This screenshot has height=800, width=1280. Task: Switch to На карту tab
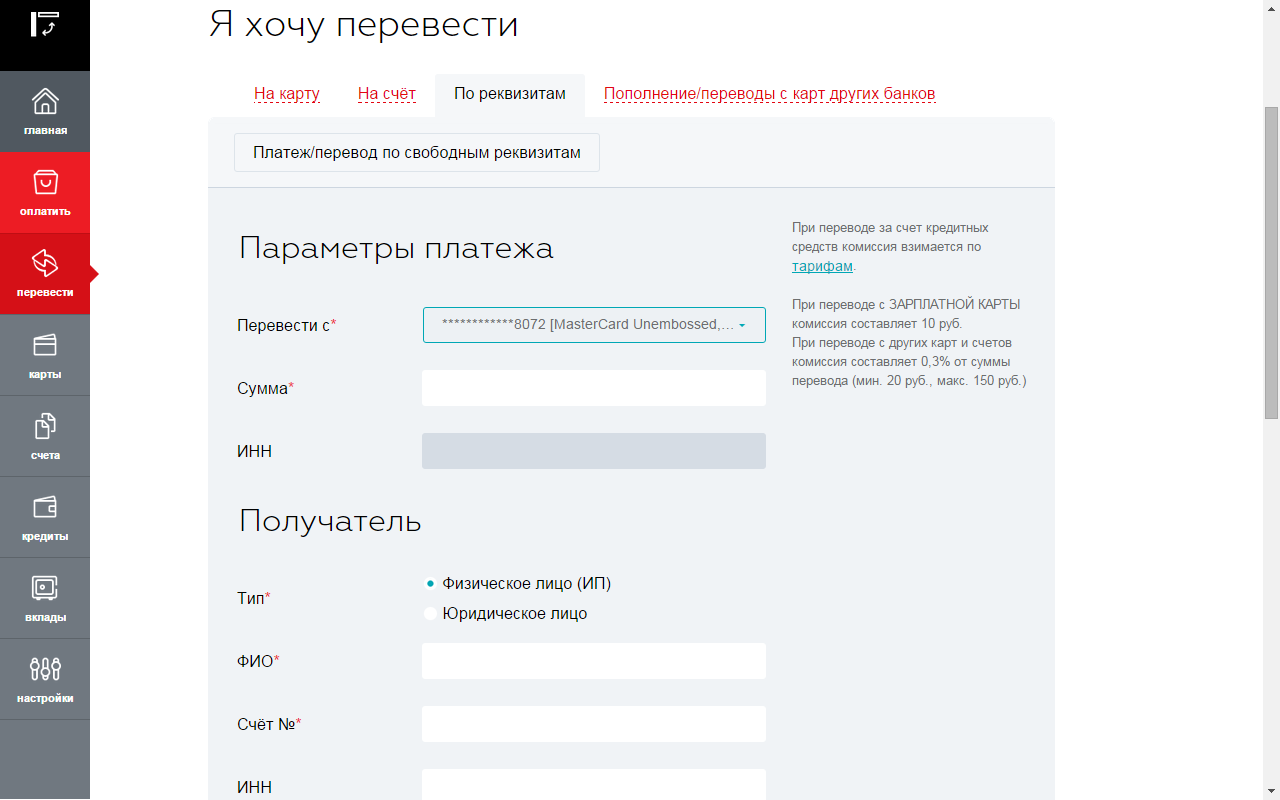tap(287, 94)
